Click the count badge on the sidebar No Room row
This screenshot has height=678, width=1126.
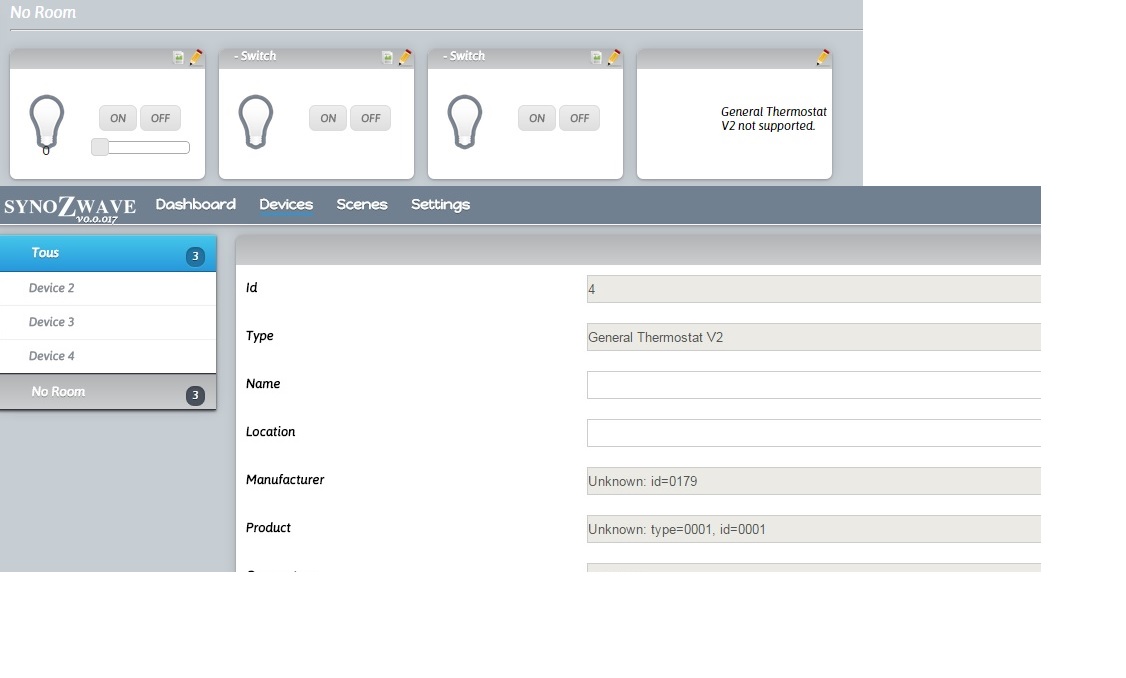pos(195,395)
